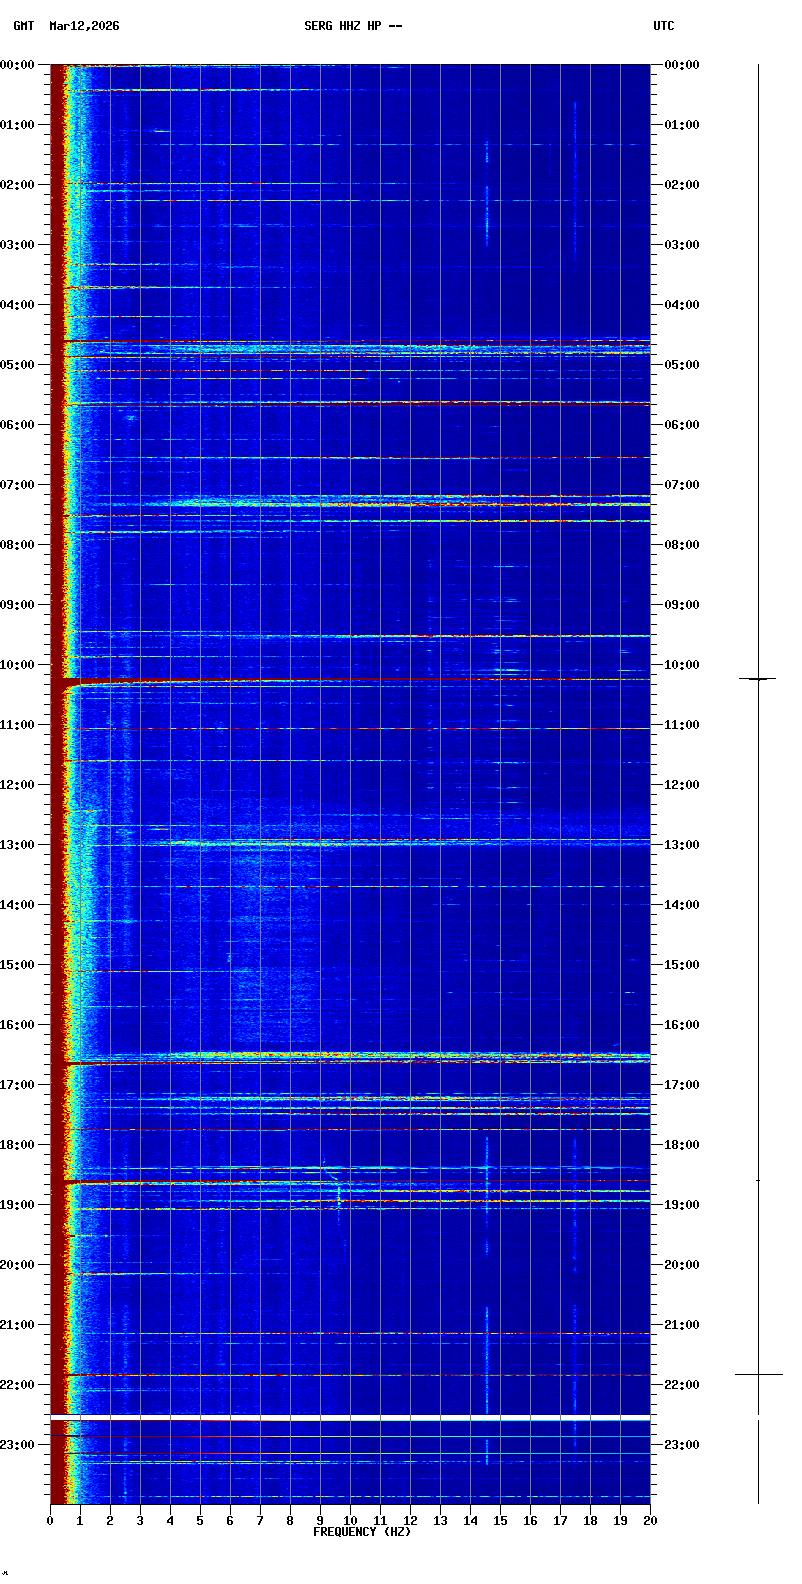Click the 5 Hz frequency tick label
Screen dimensions: 802x1584
(x=200, y=1521)
